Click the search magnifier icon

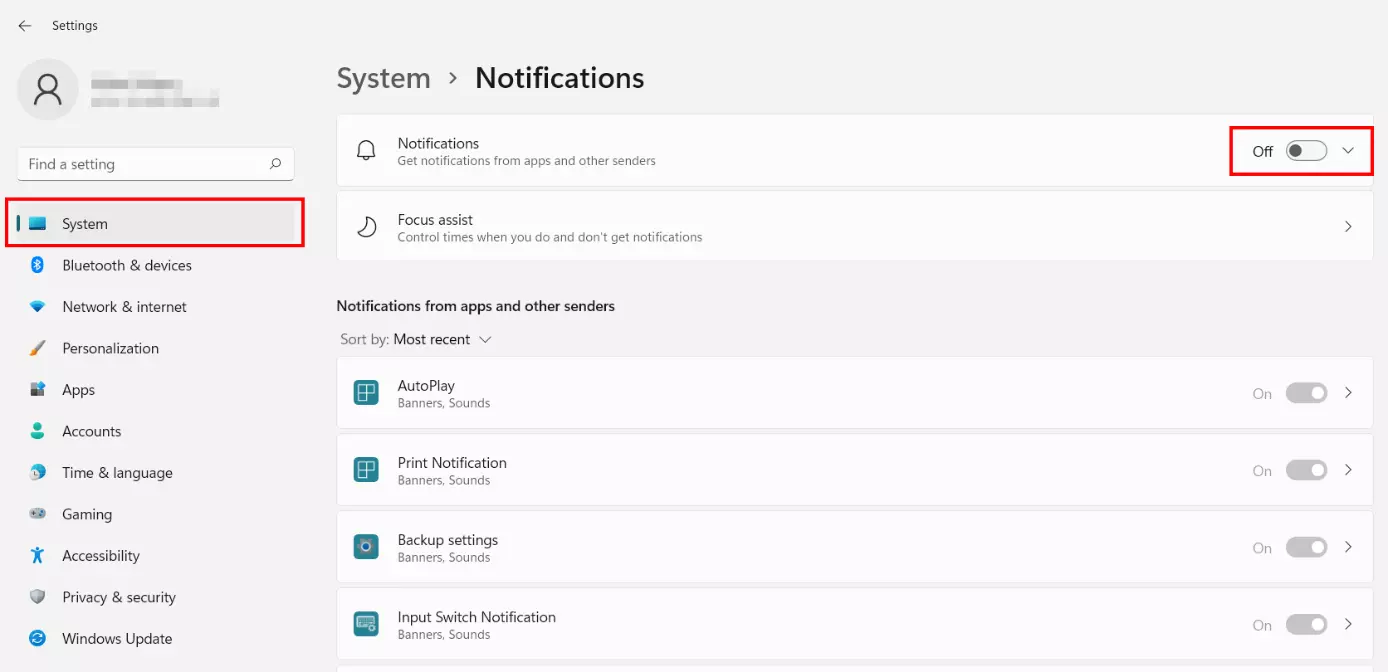(x=275, y=164)
